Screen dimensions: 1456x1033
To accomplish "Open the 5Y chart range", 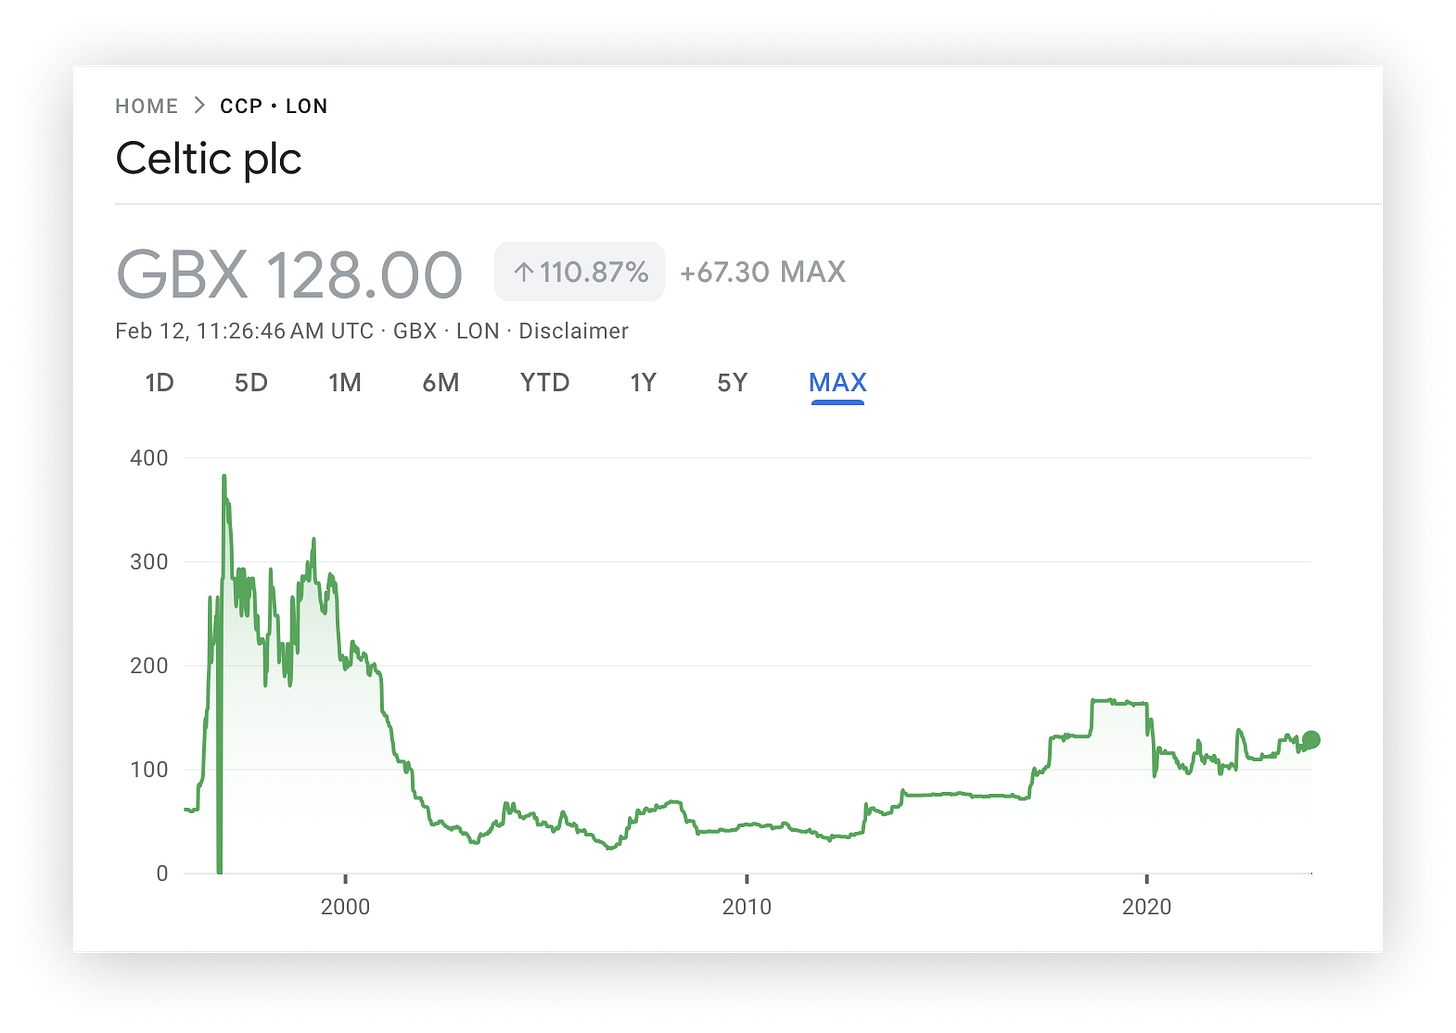I will click(732, 383).
